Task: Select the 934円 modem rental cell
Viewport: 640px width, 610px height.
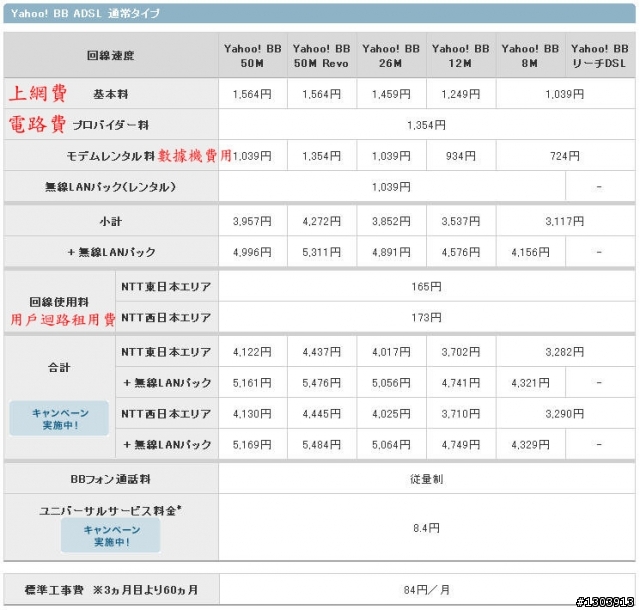Action: (461, 156)
